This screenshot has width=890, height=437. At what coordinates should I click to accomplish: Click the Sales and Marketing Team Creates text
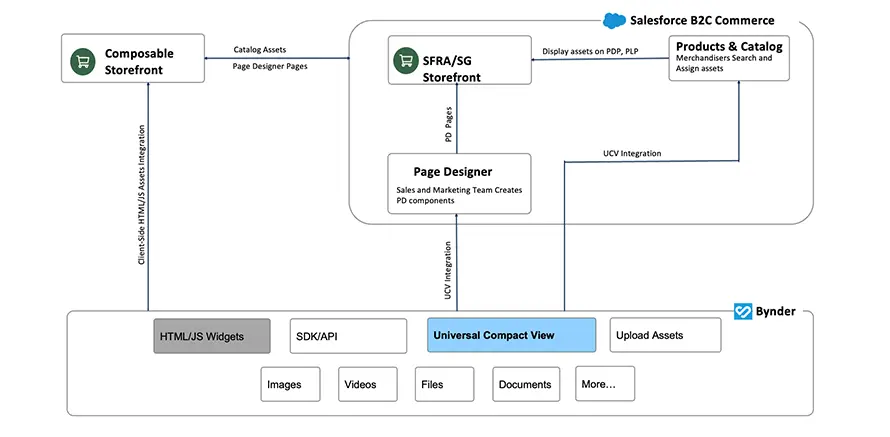[459, 190]
